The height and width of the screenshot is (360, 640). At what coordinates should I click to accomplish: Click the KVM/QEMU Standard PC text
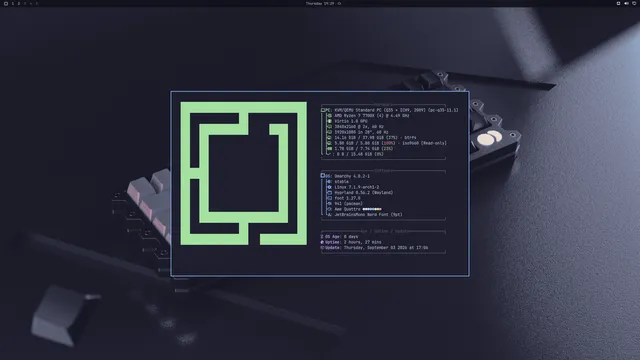click(396, 110)
